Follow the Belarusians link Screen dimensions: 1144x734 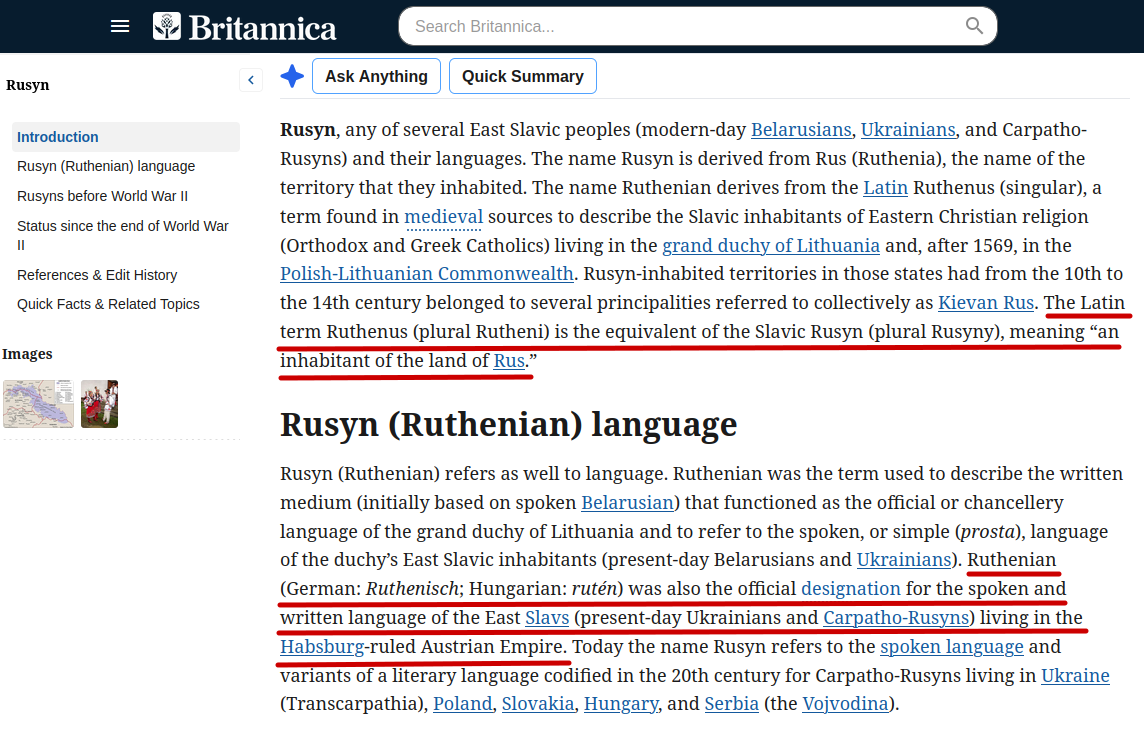click(x=801, y=130)
